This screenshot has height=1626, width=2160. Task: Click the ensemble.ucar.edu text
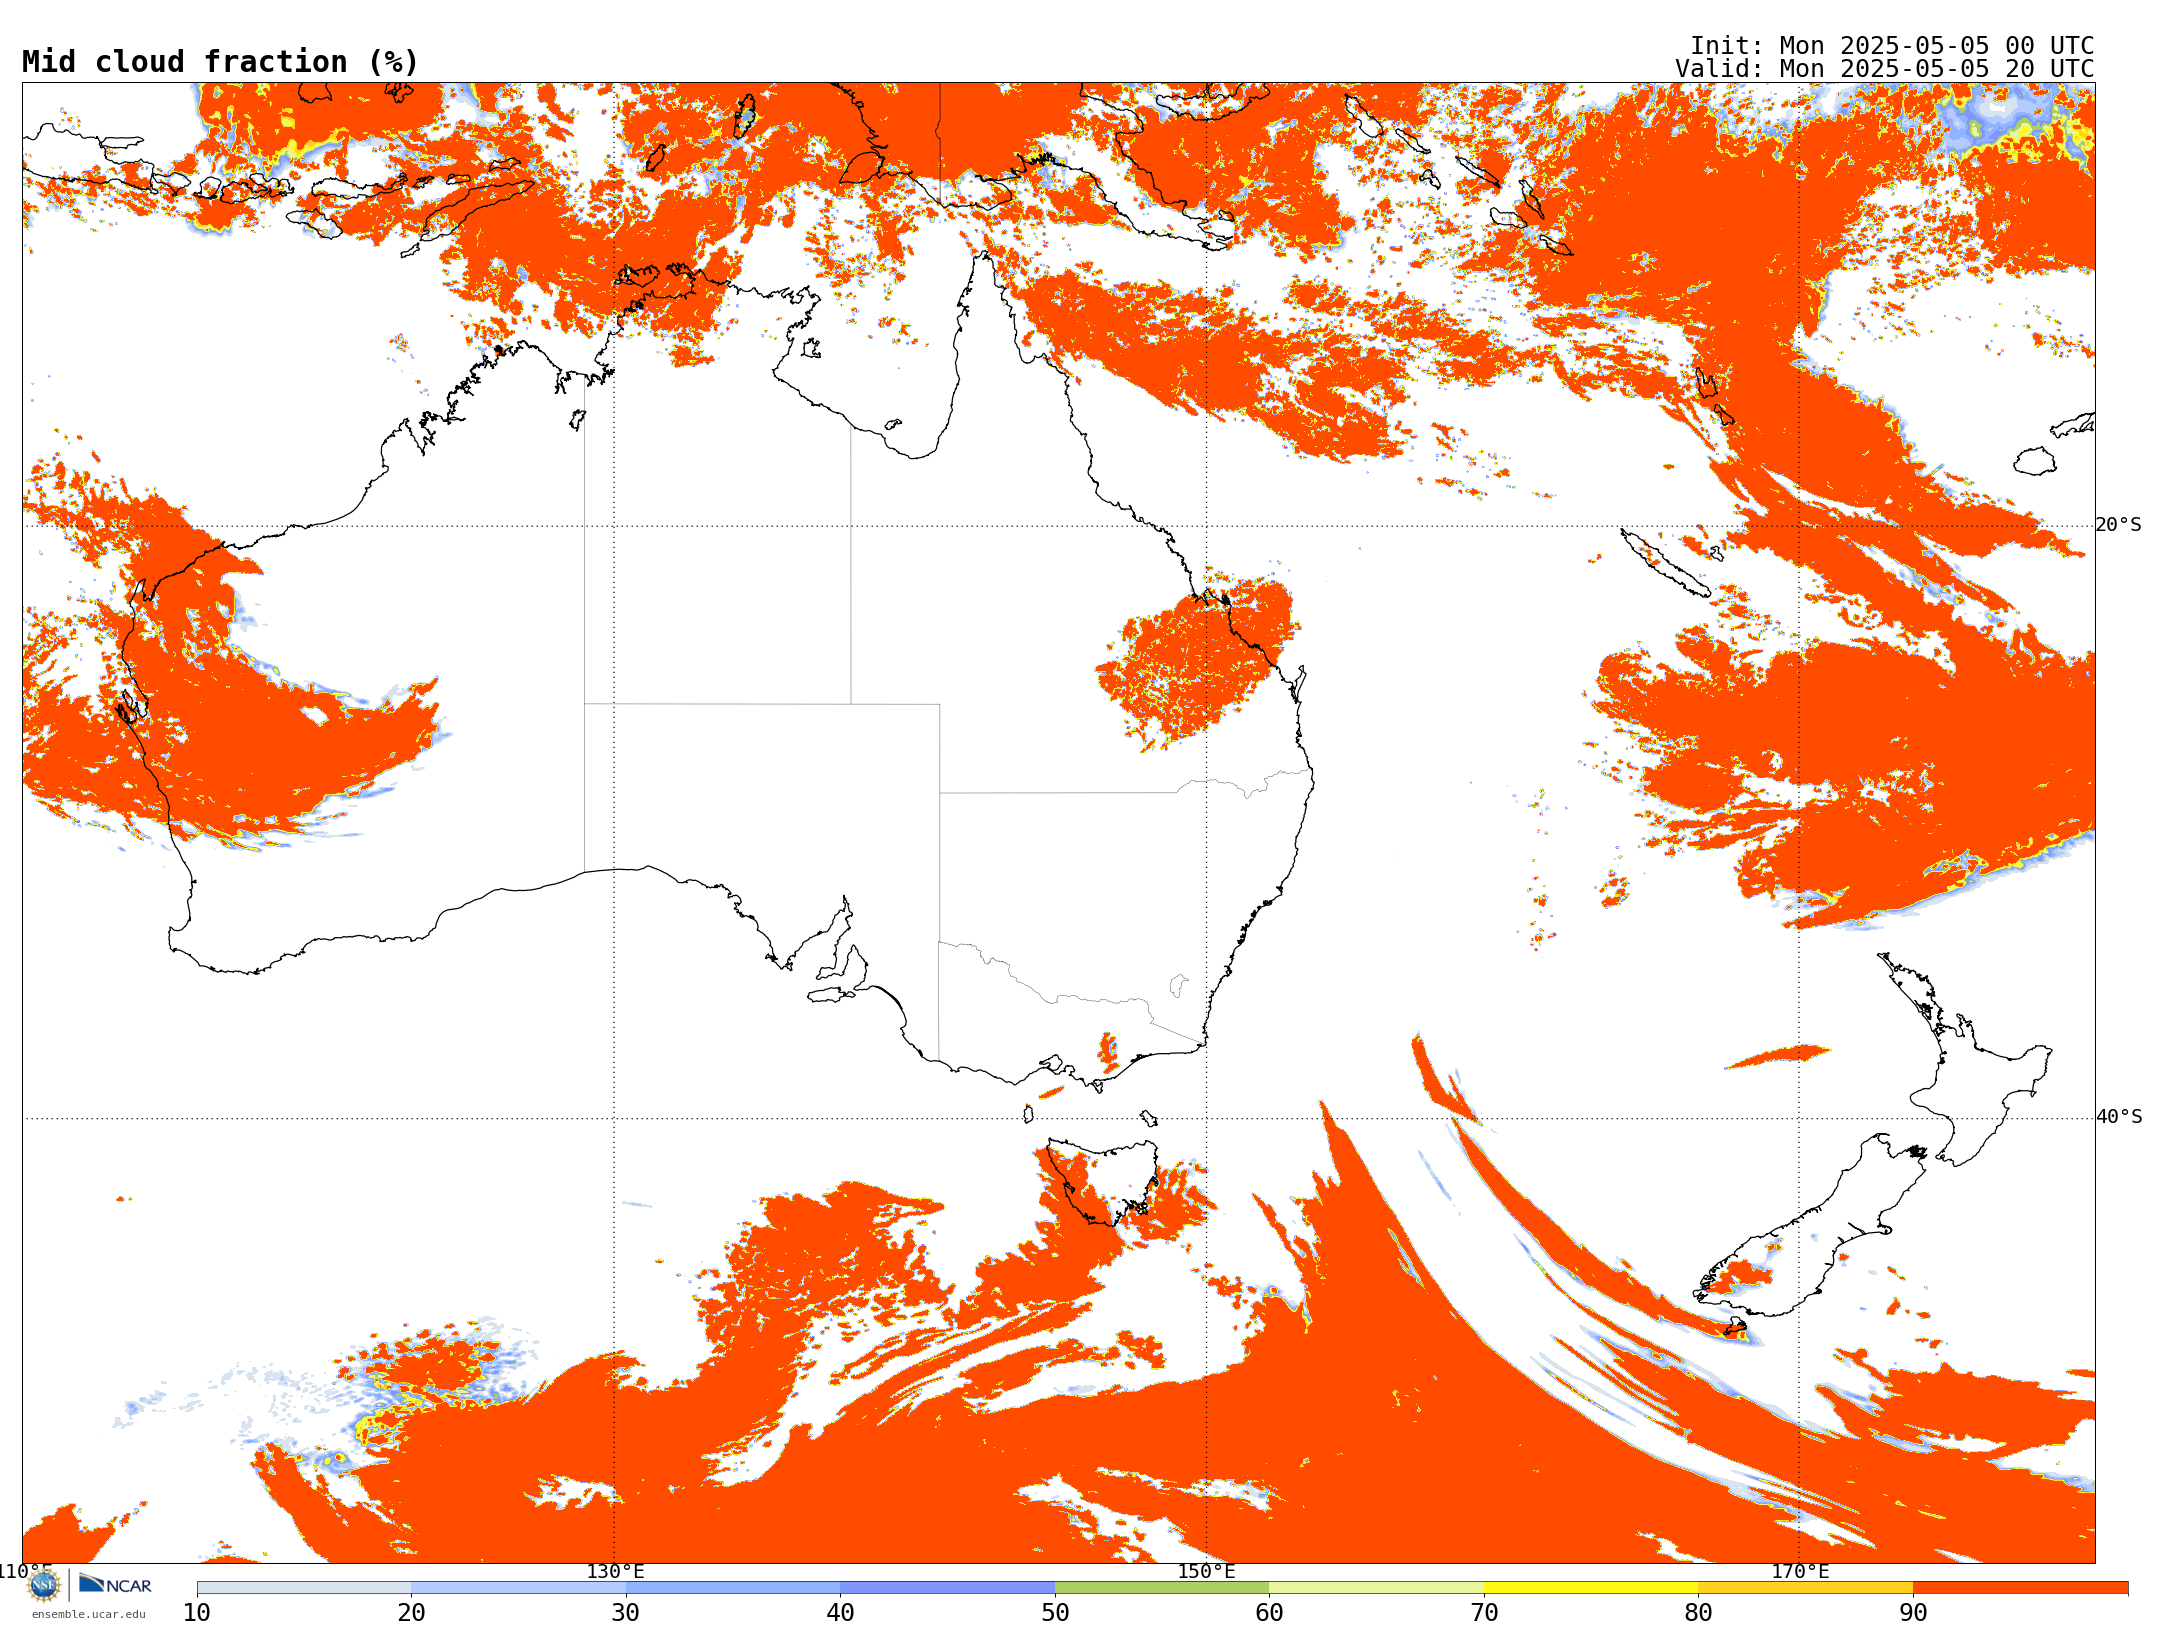[x=89, y=1614]
